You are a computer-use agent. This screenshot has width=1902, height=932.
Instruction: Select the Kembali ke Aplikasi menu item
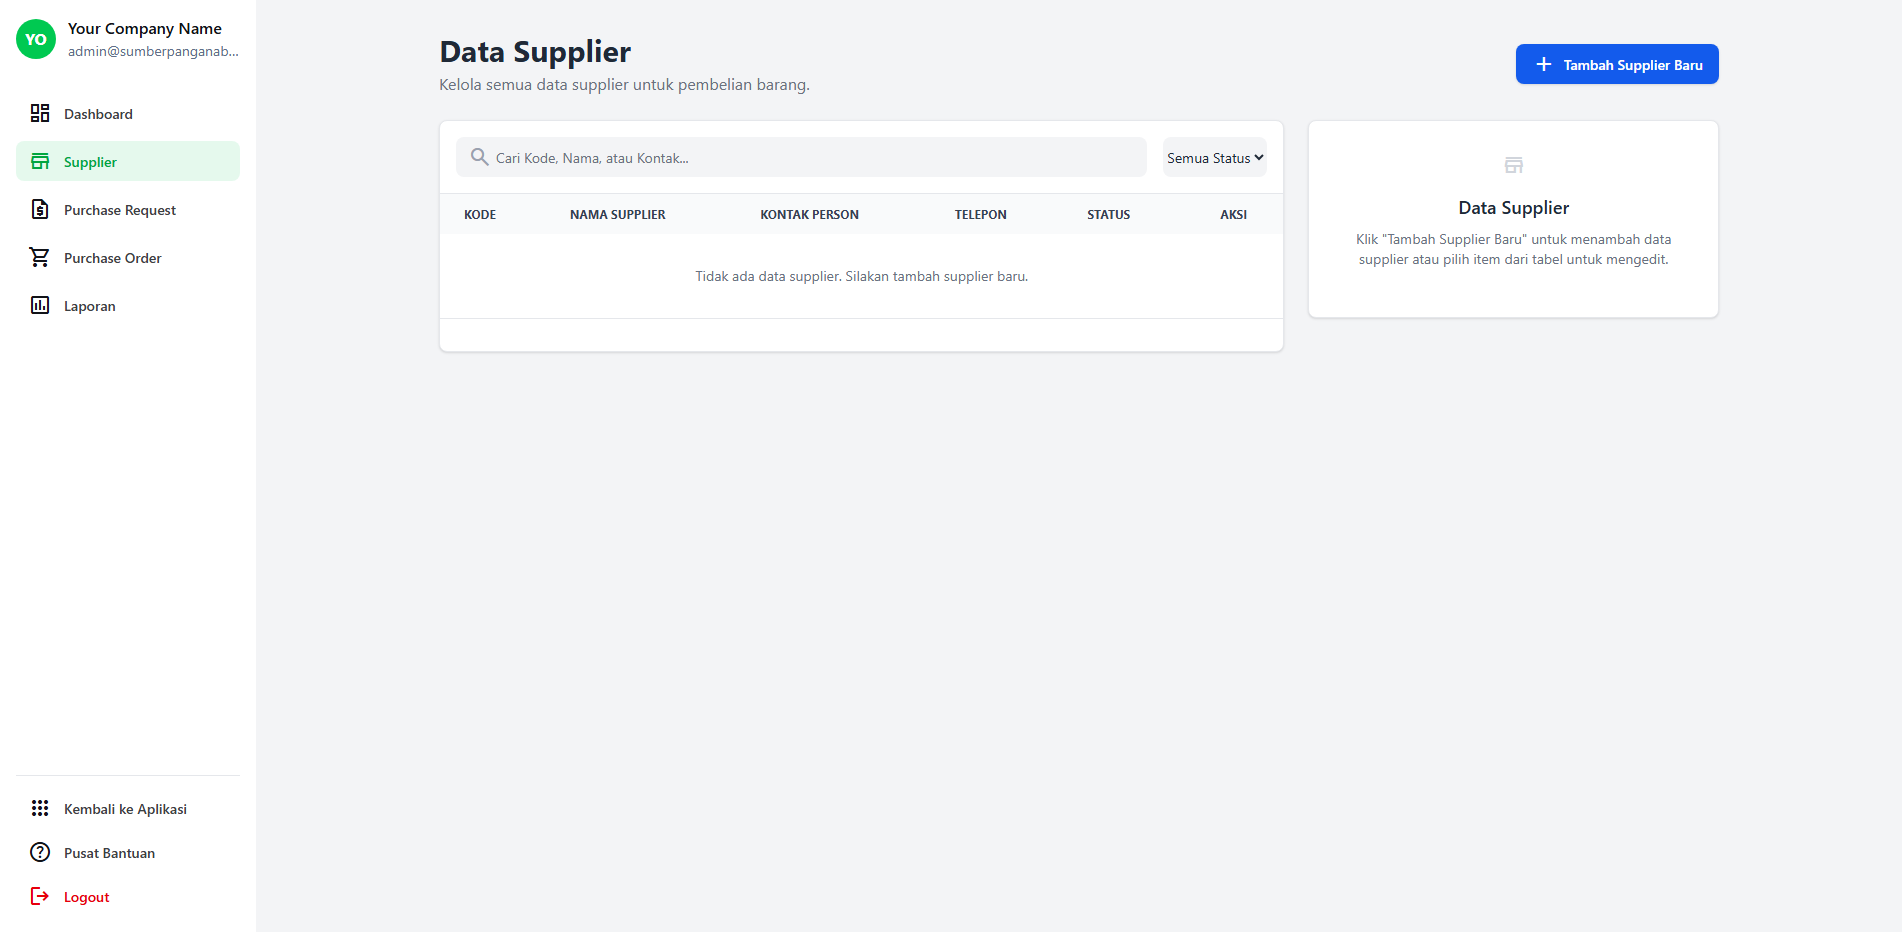[x=125, y=808]
